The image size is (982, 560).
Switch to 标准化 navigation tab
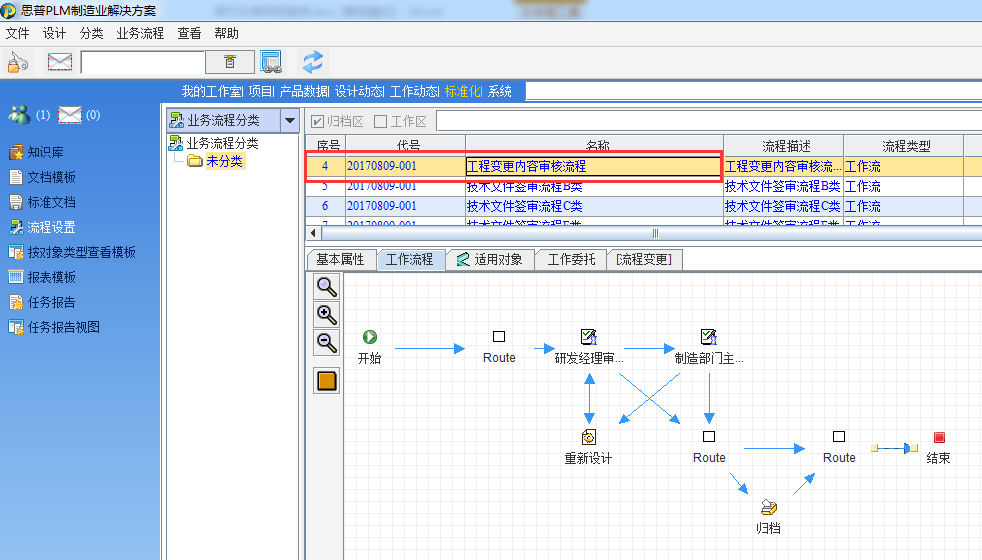point(463,91)
